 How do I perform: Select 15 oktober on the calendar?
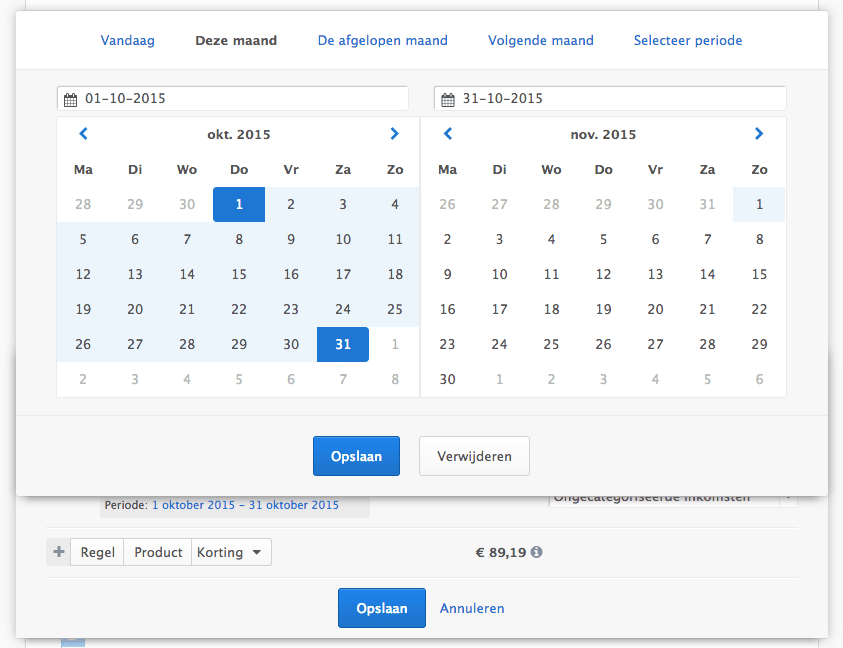(239, 274)
